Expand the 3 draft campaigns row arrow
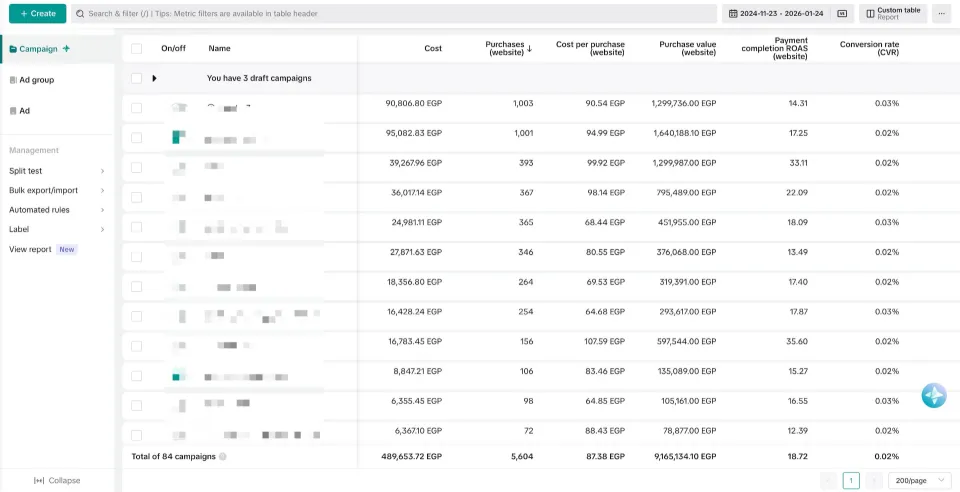The height and width of the screenshot is (492, 960). [154, 78]
